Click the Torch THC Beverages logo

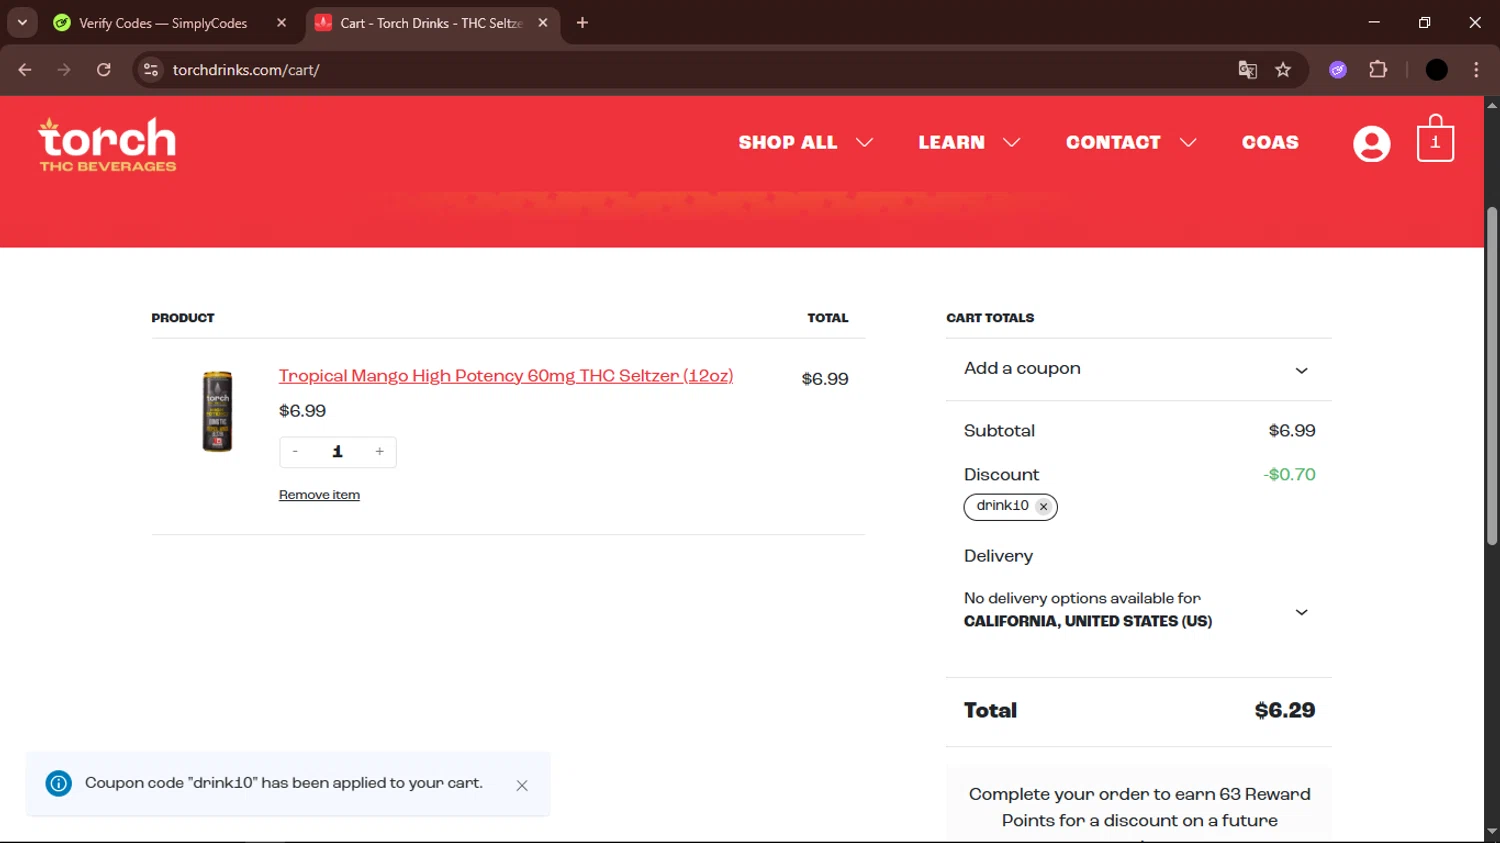coord(107,144)
